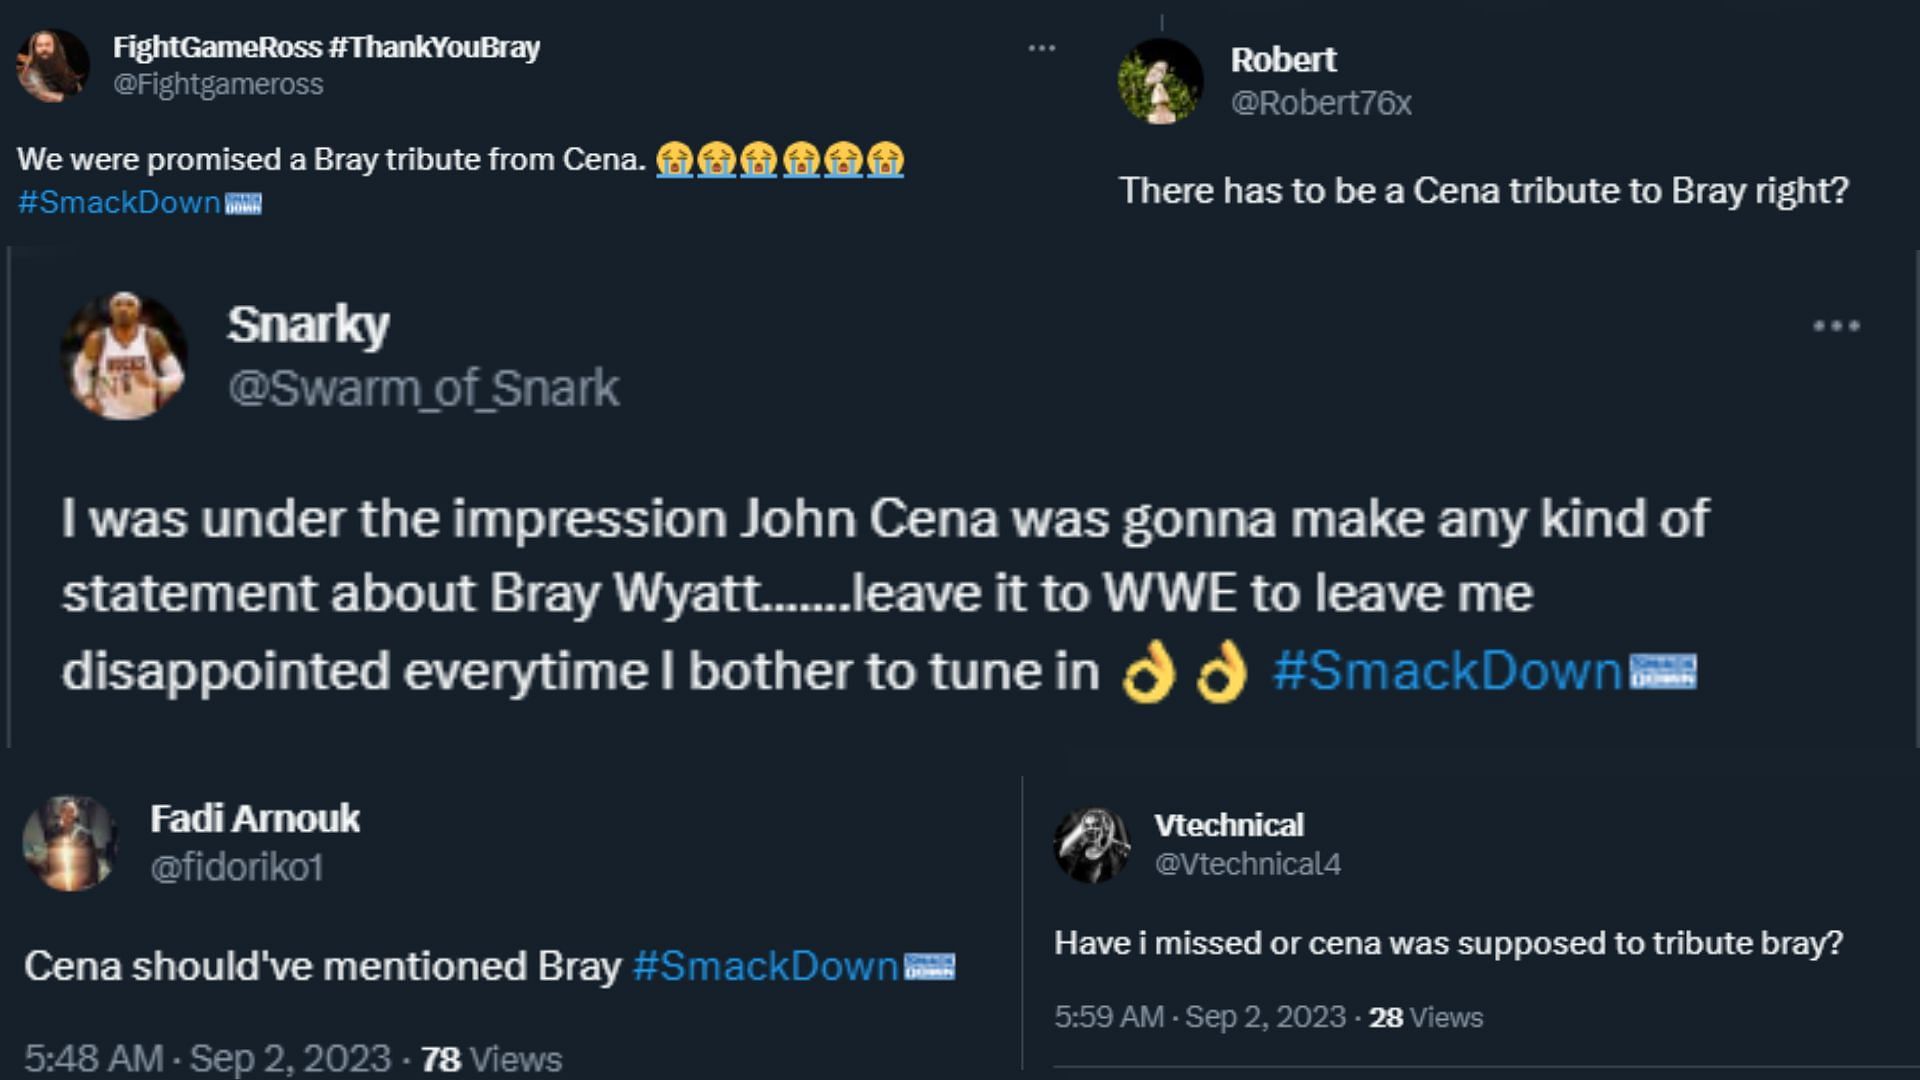Click #SmackDown hashtag in FightGameRoss tweet
1920x1080 pixels.
[x=119, y=202]
